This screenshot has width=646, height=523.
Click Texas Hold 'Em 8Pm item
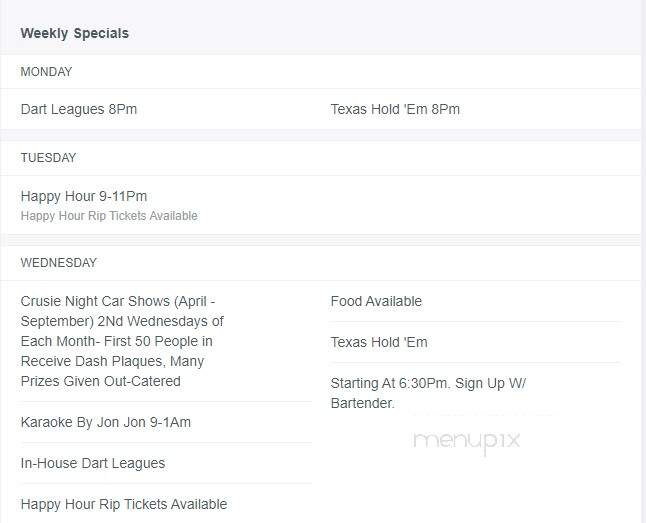point(395,109)
